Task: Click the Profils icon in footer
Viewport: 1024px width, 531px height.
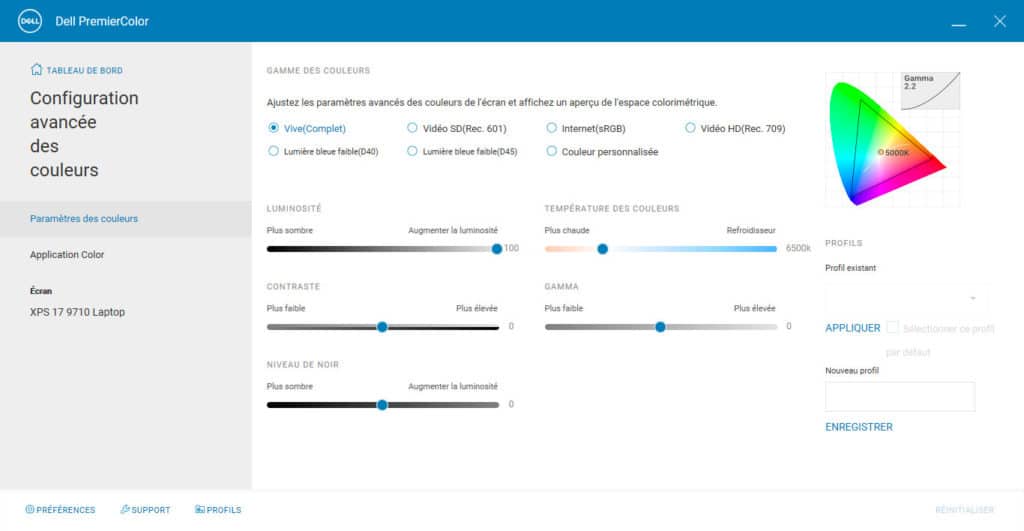Action: (x=200, y=509)
